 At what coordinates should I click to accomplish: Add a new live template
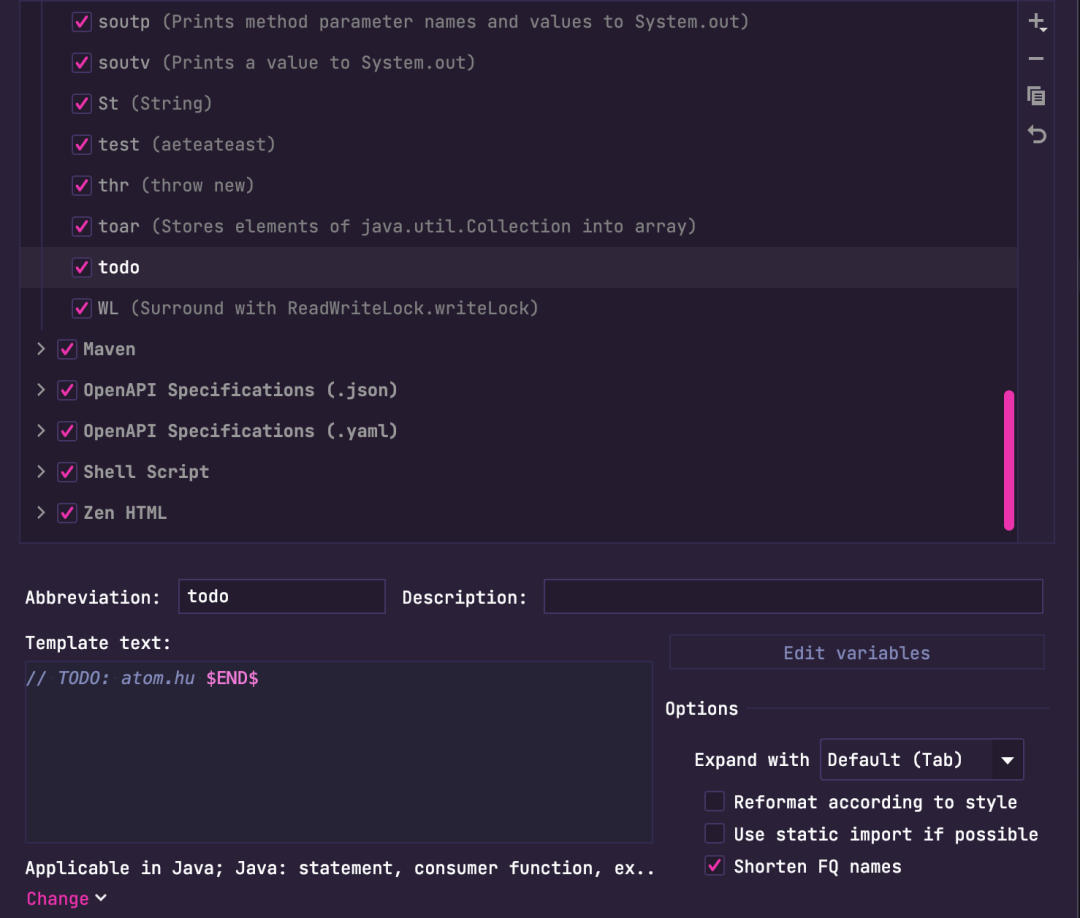tap(1037, 21)
